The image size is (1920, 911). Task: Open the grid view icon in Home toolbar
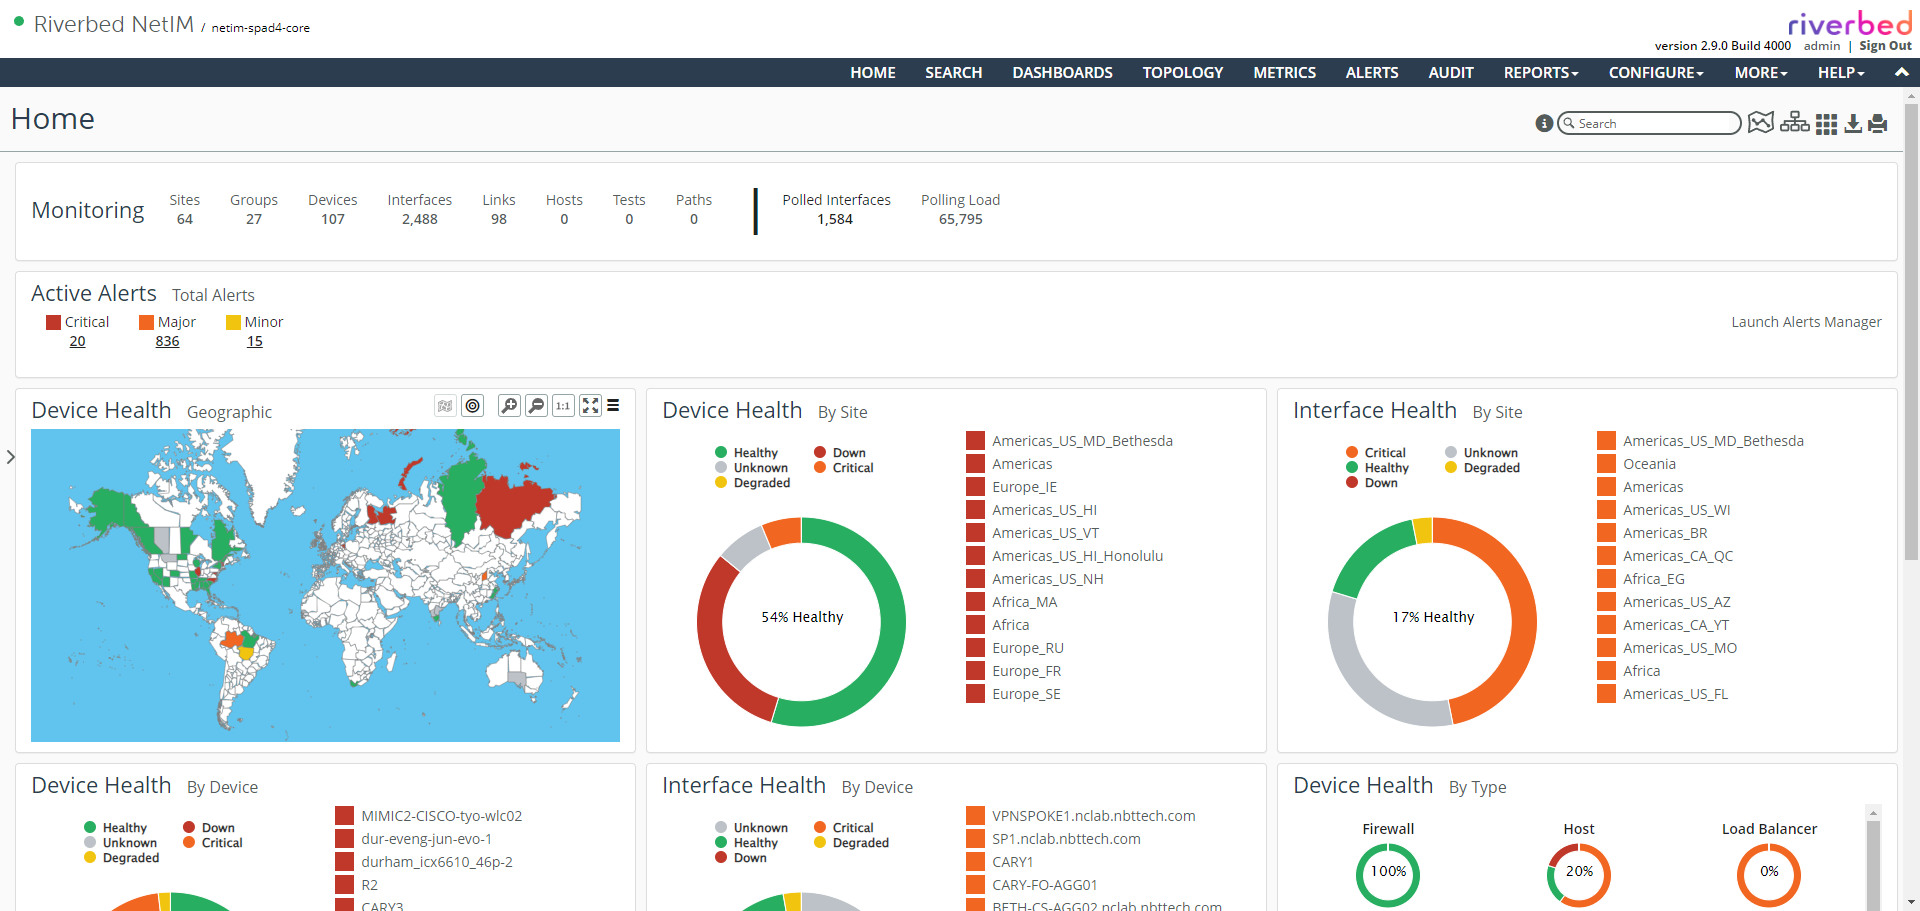tap(1826, 124)
